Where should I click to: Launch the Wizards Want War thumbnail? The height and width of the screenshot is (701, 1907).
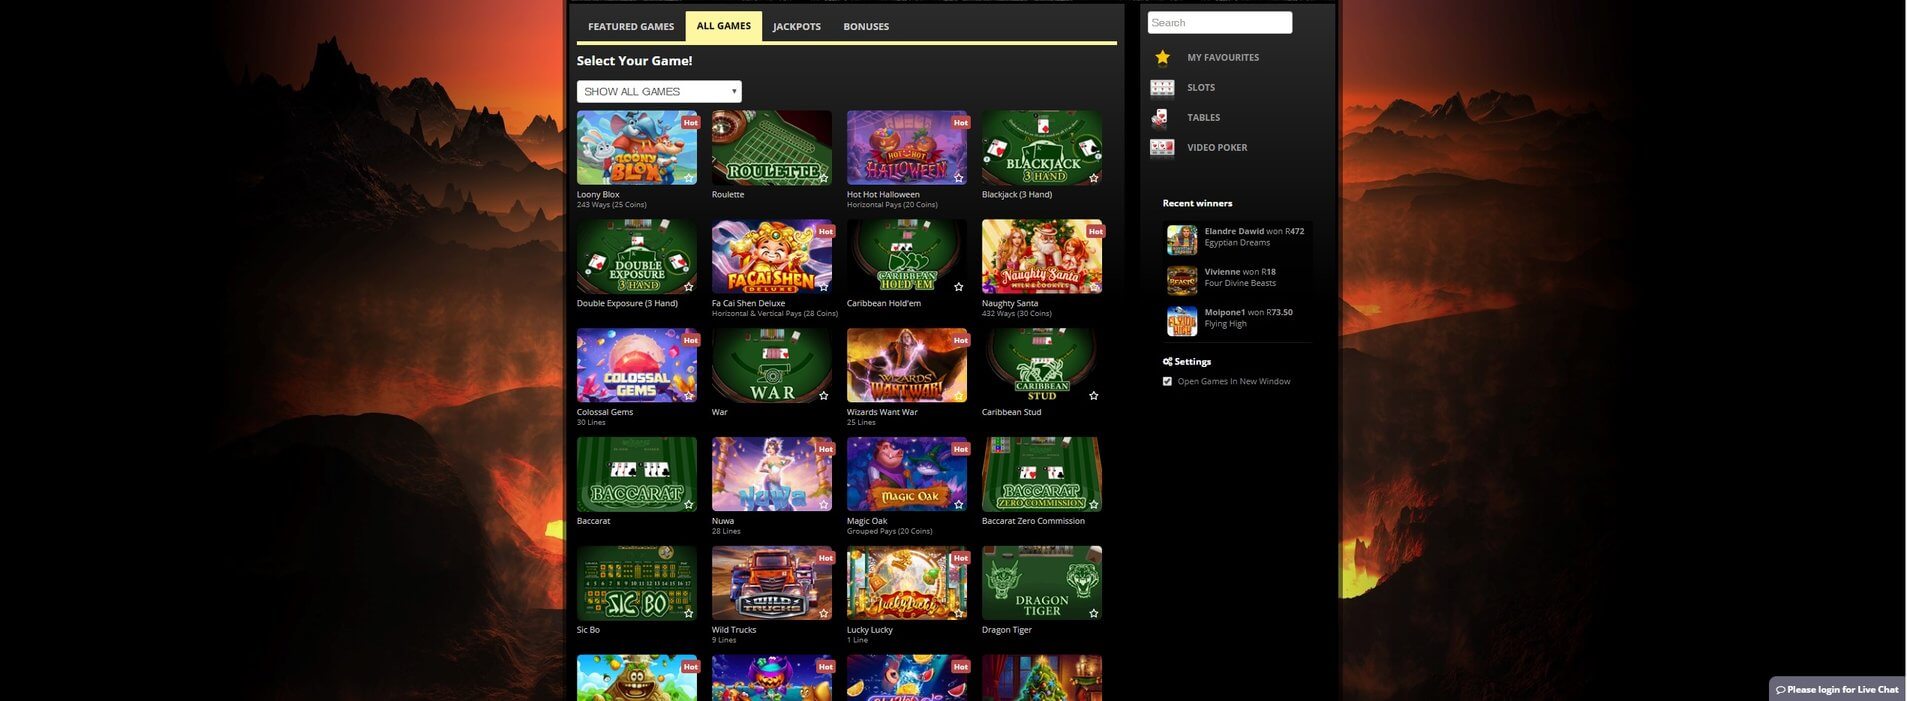pos(906,366)
